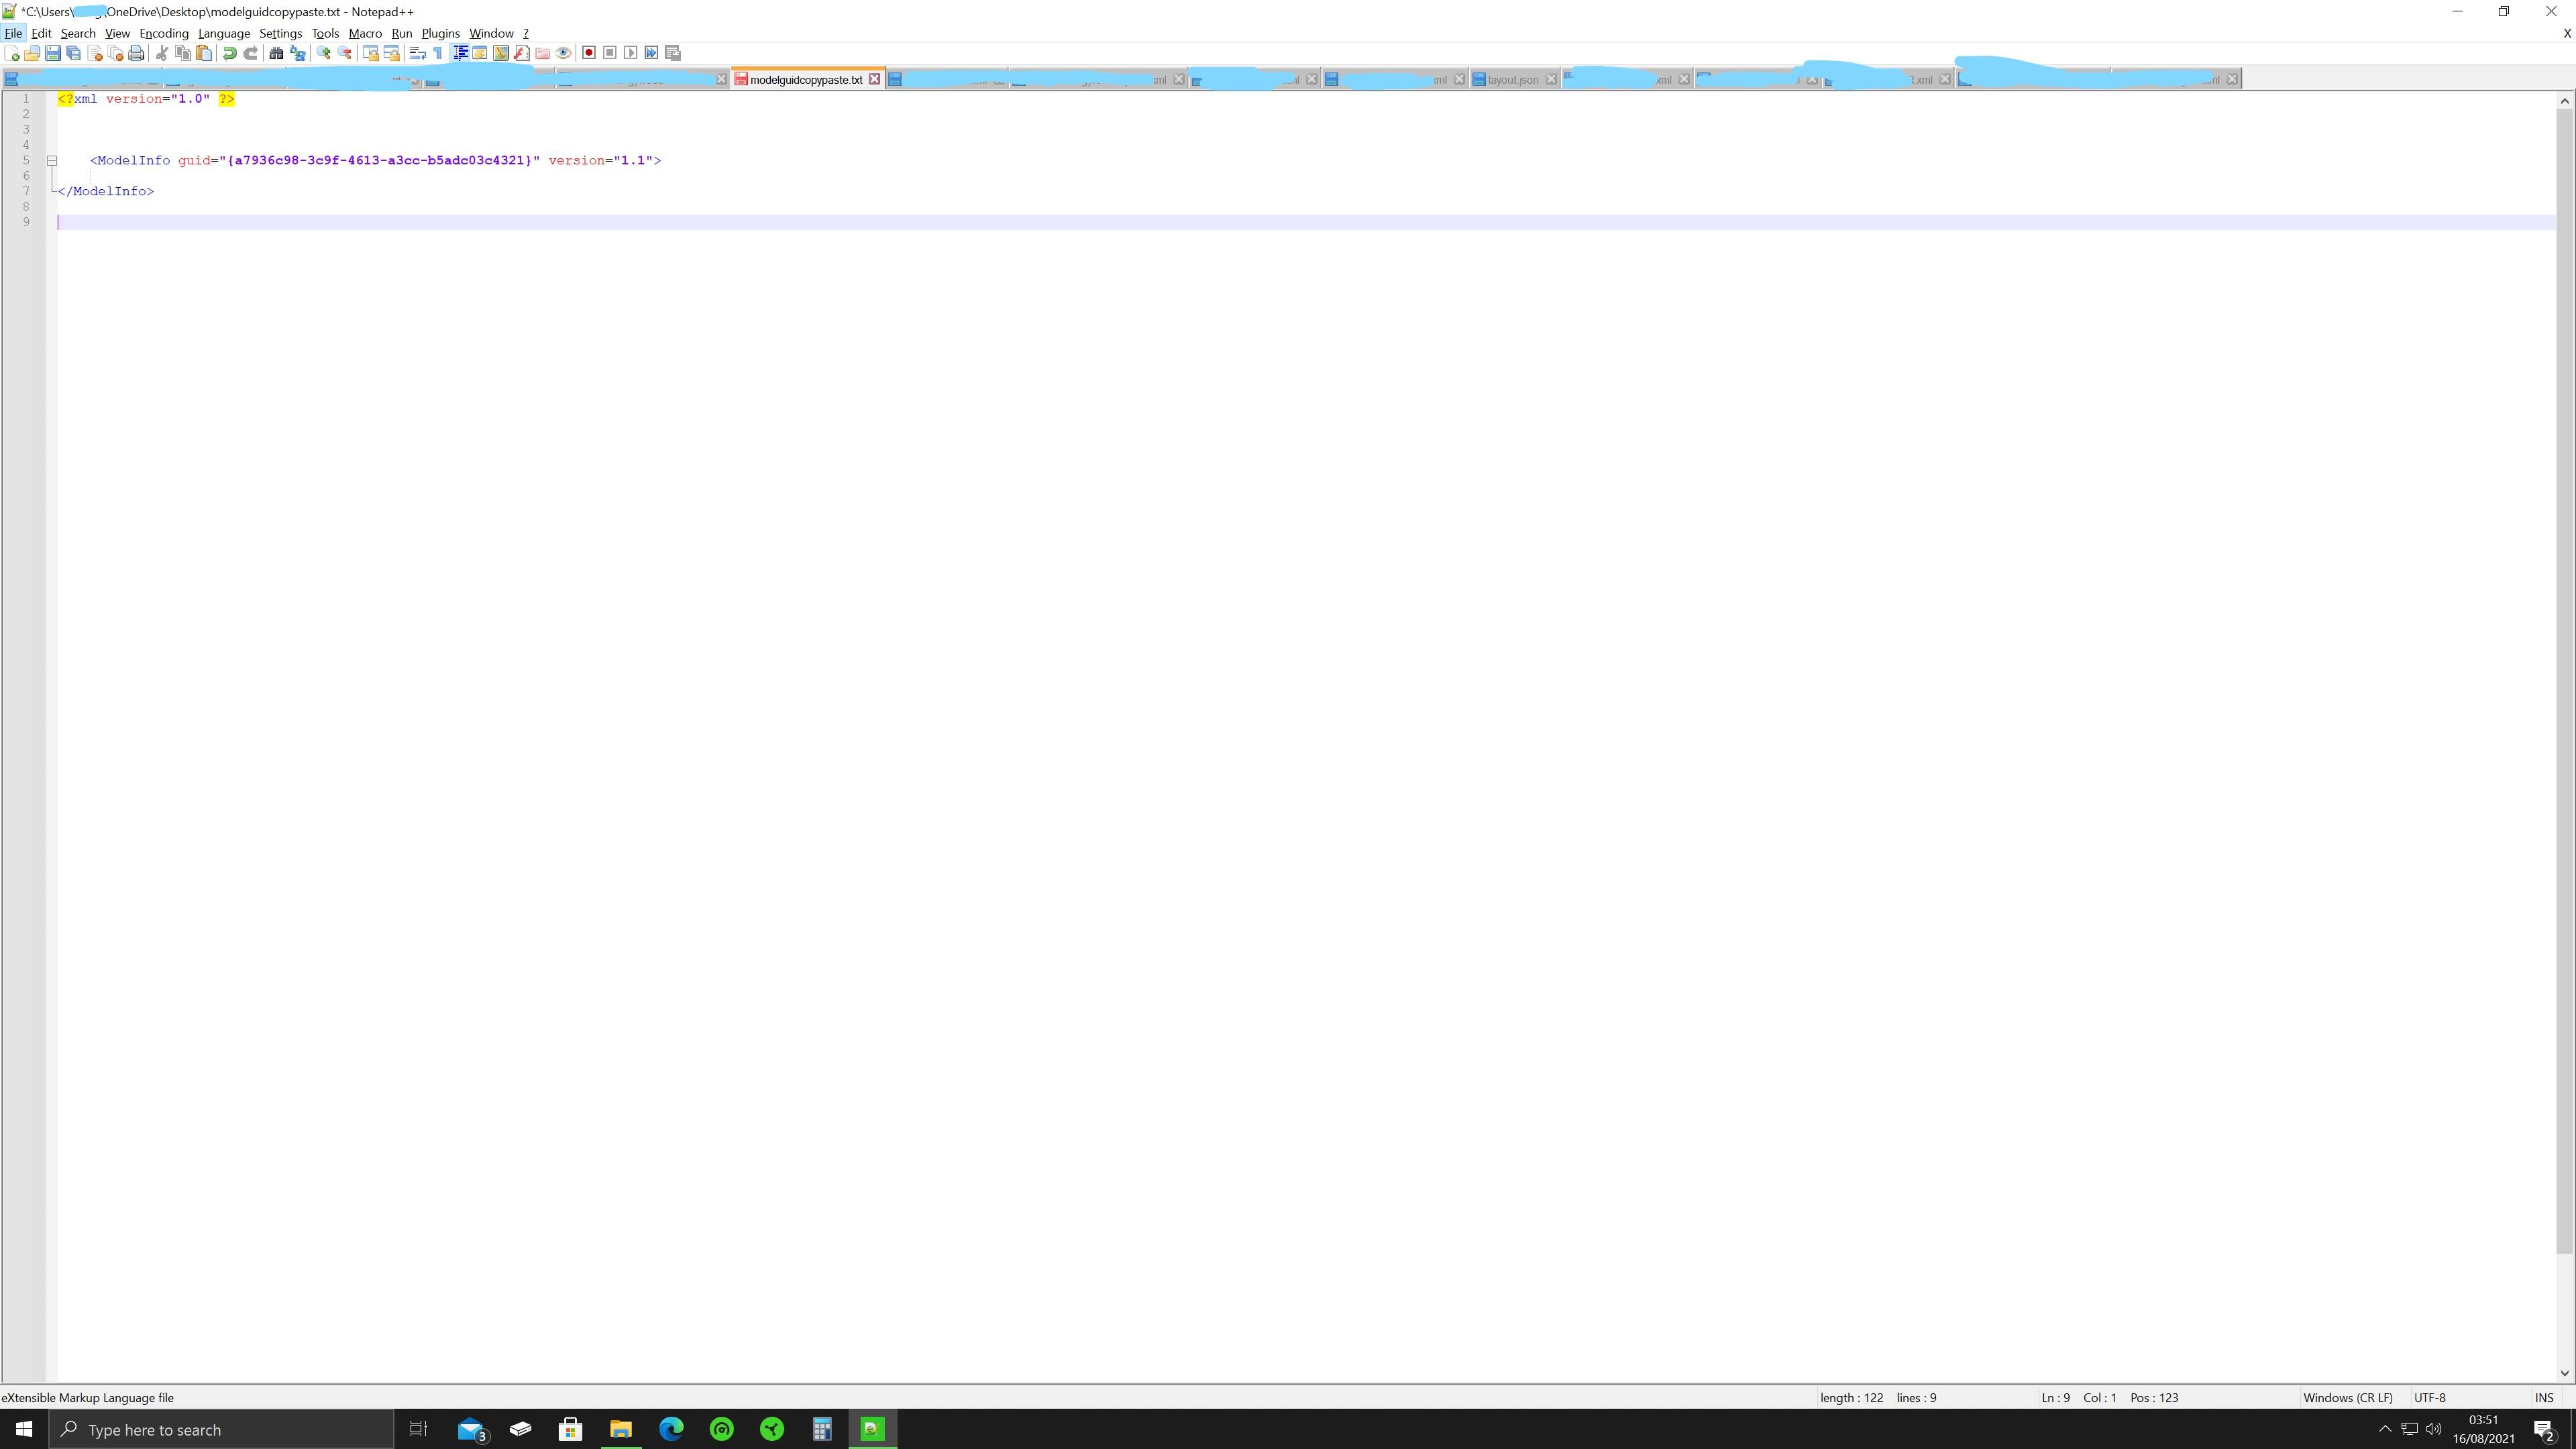Save the current file modelguidcopypaste.txt
Viewport: 2576px width, 1449px height.
tap(53, 53)
